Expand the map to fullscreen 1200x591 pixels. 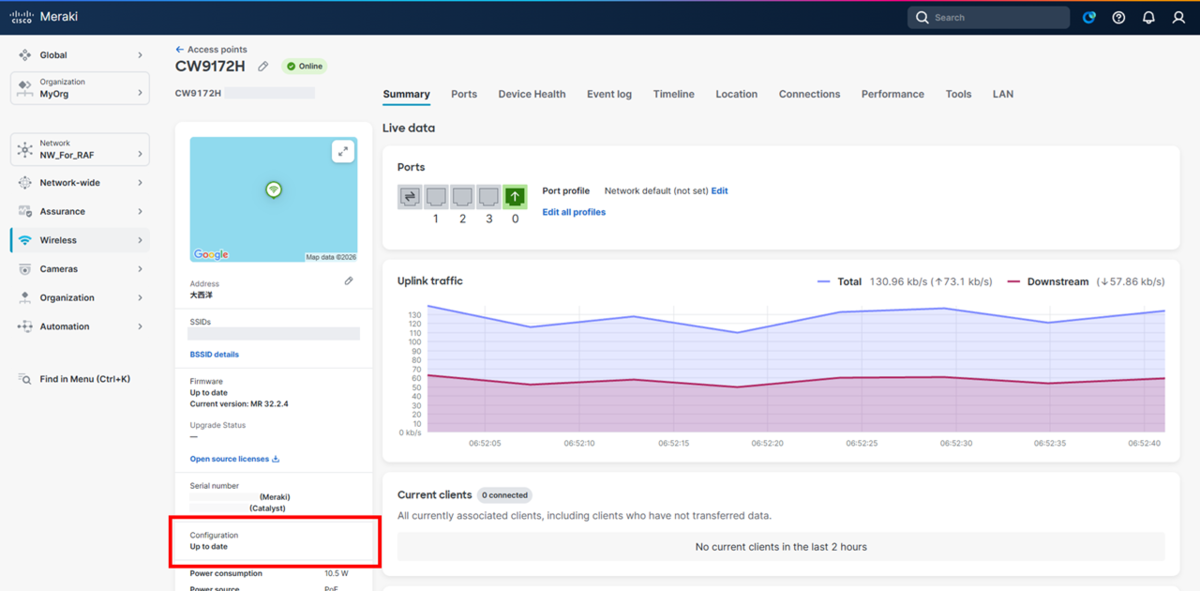point(343,151)
